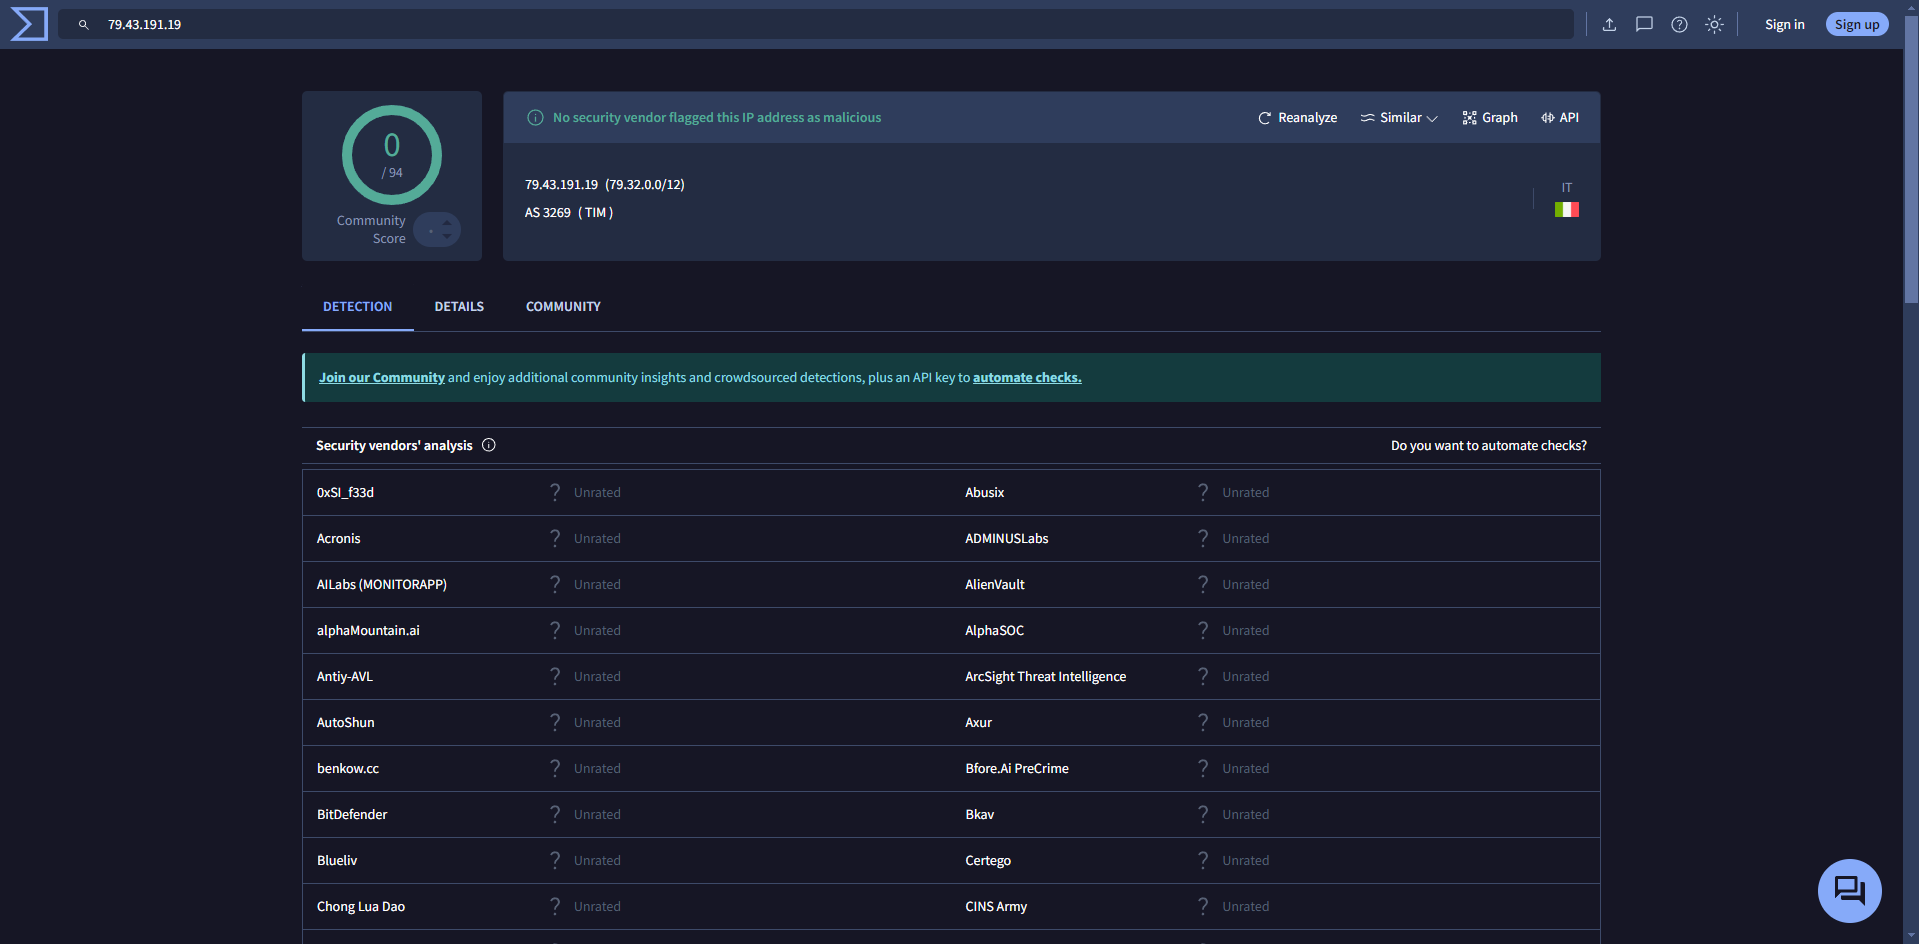Toggle light theme with the sun icon

(1714, 25)
